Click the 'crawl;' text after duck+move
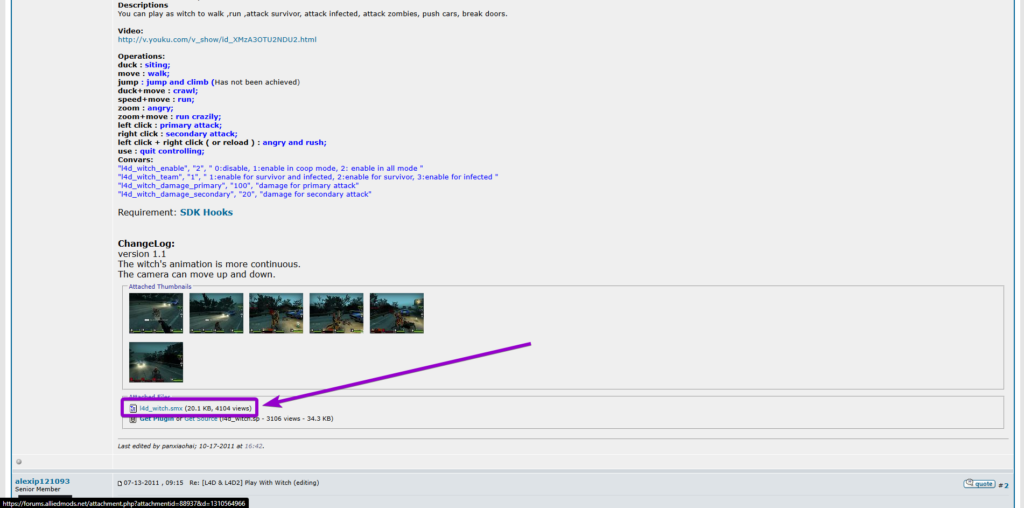The image size is (1024, 508). 185,91
